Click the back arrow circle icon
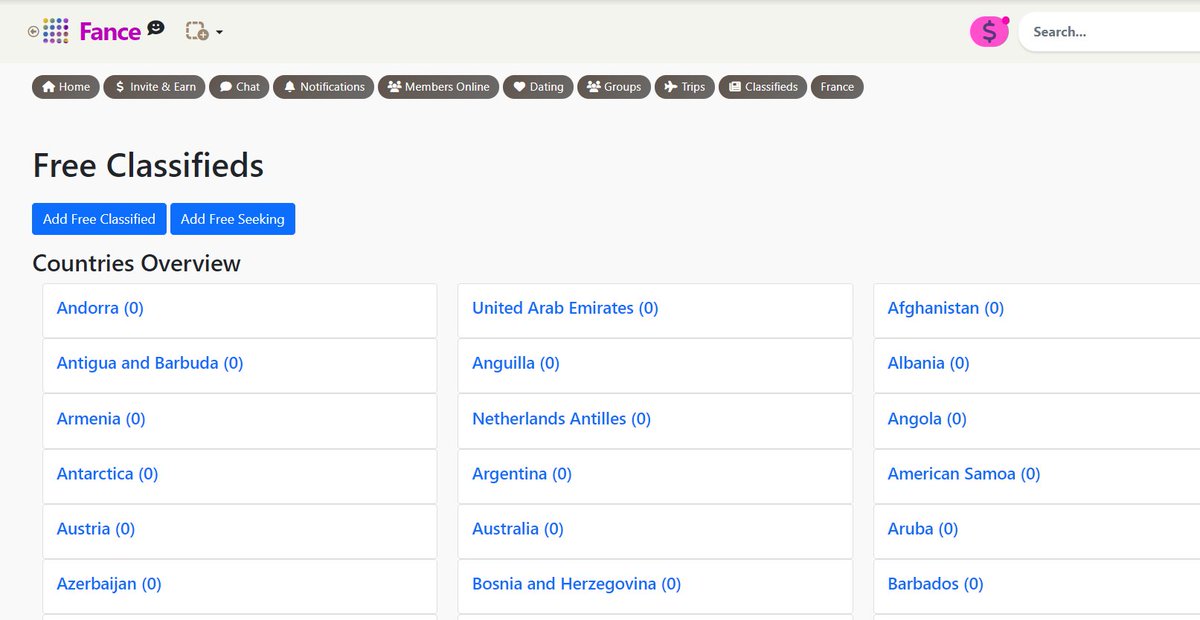Viewport: 1200px width, 620px height. click(33, 32)
